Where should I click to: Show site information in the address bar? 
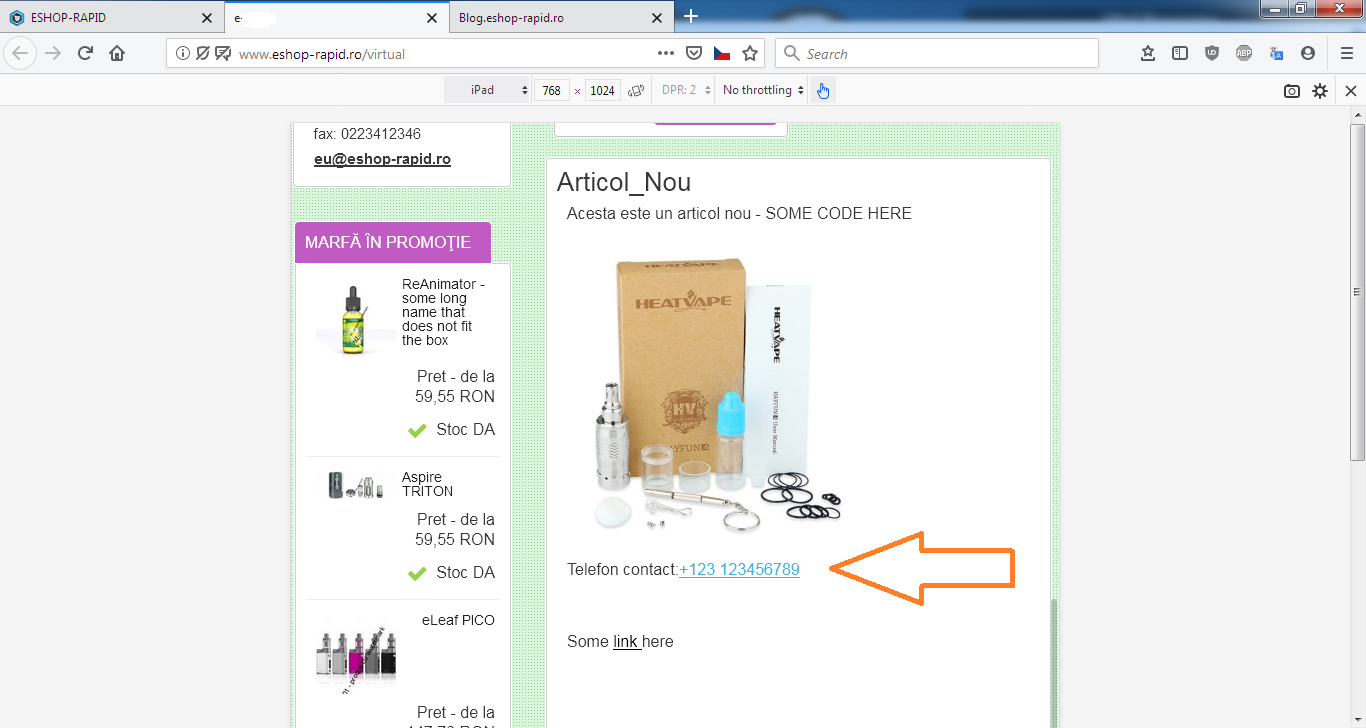pos(183,54)
